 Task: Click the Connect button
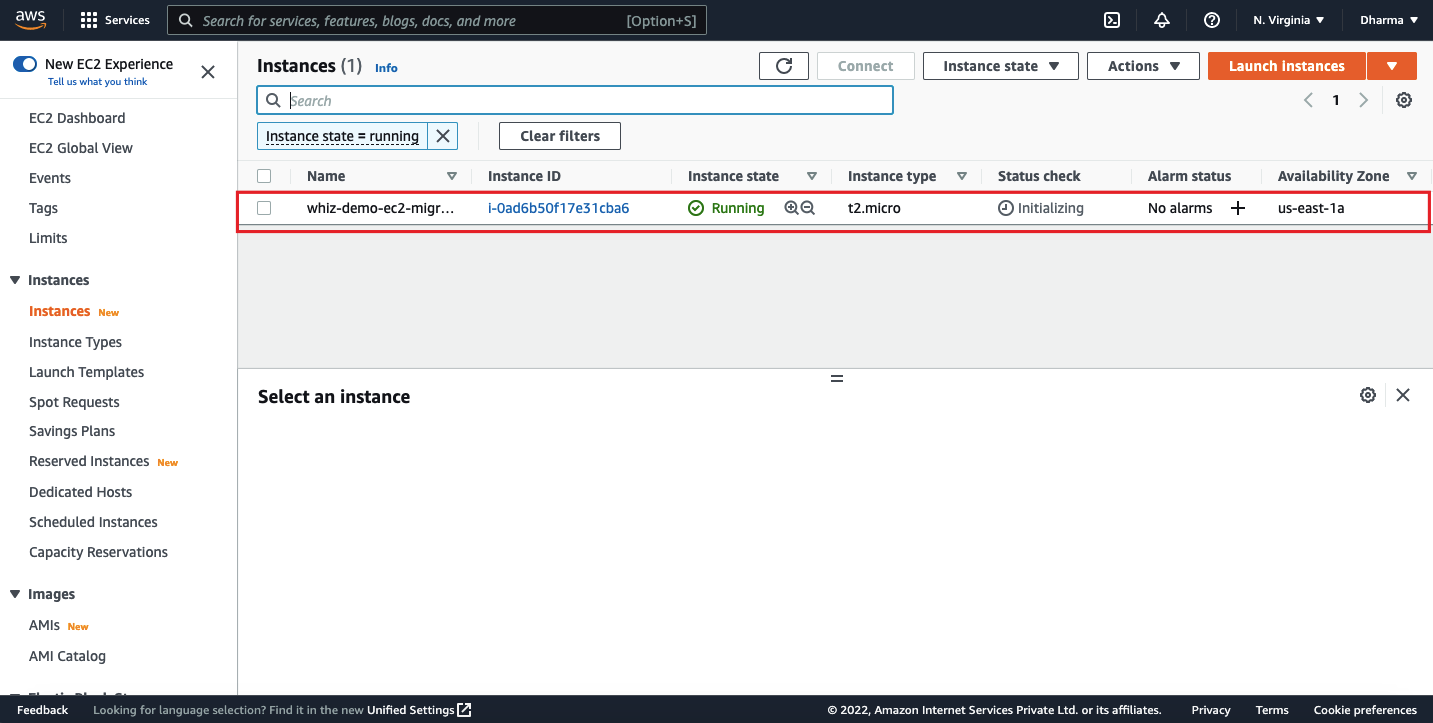pyautogui.click(x=865, y=66)
